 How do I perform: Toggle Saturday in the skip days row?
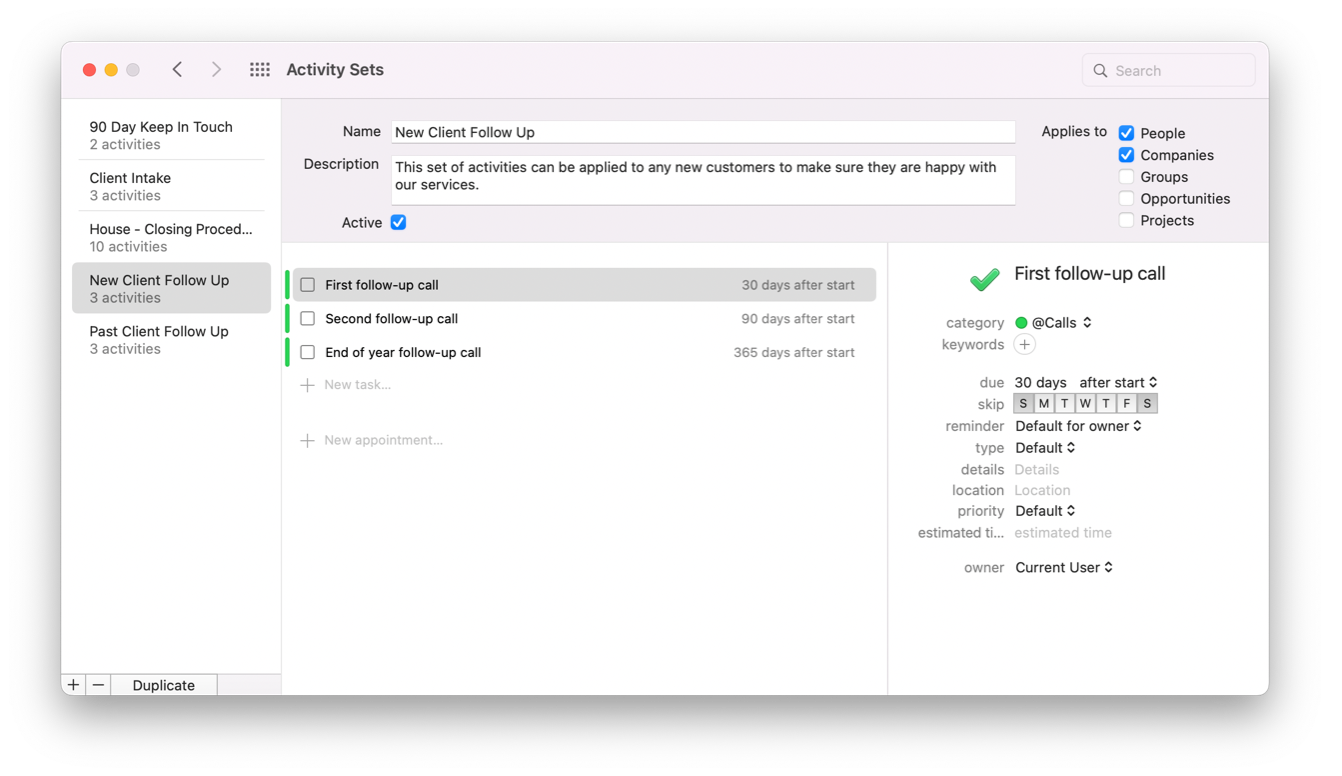pyautogui.click(x=1146, y=403)
